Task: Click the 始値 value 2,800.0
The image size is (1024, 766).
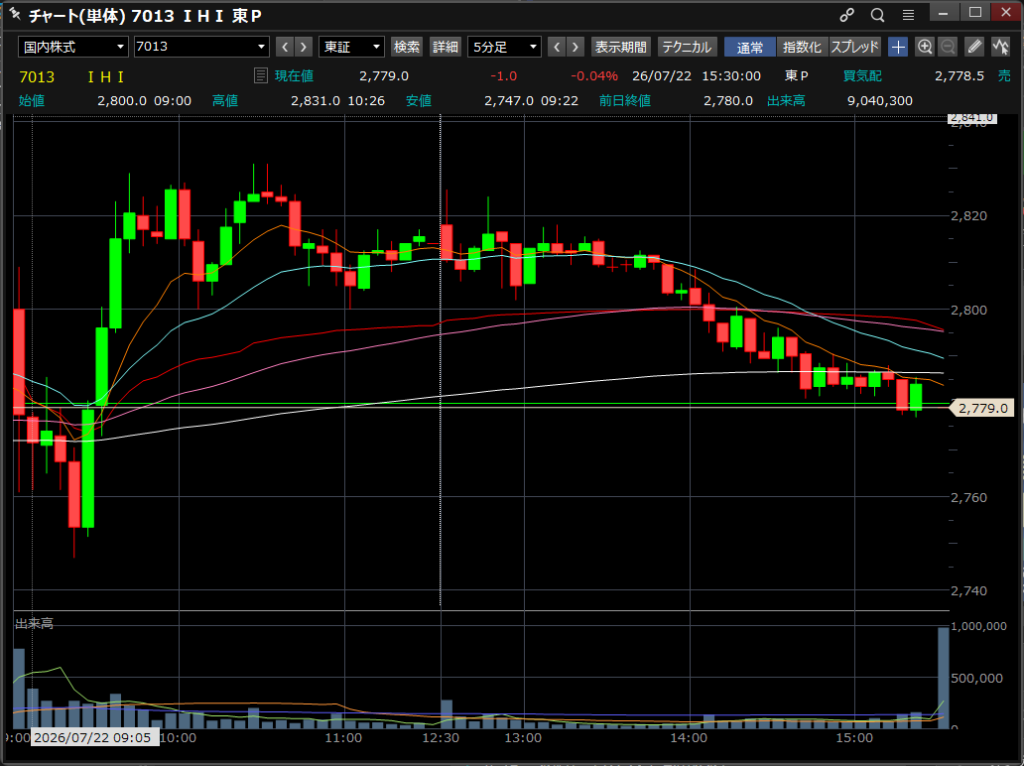Action: (x=122, y=101)
